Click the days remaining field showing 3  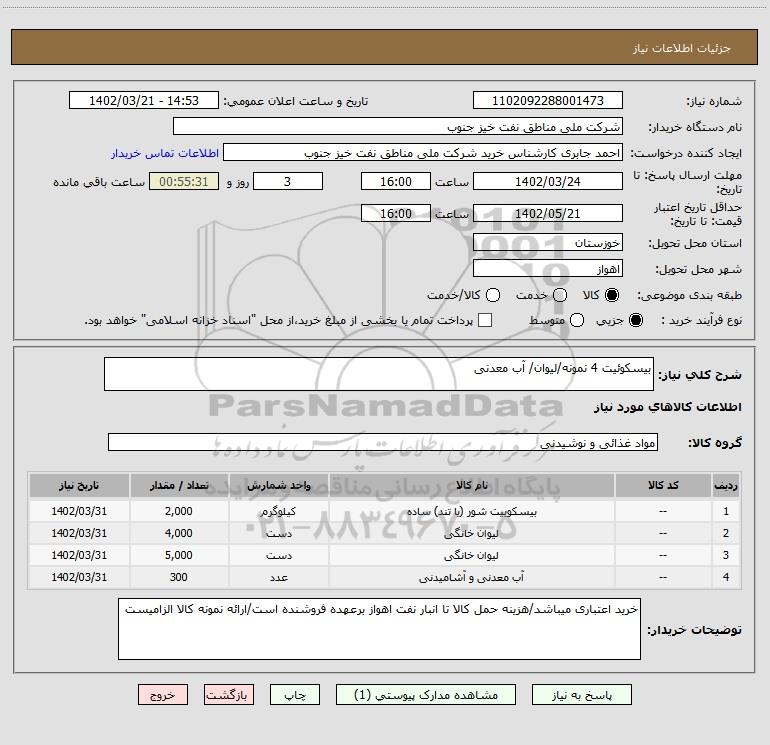pyautogui.click(x=288, y=181)
